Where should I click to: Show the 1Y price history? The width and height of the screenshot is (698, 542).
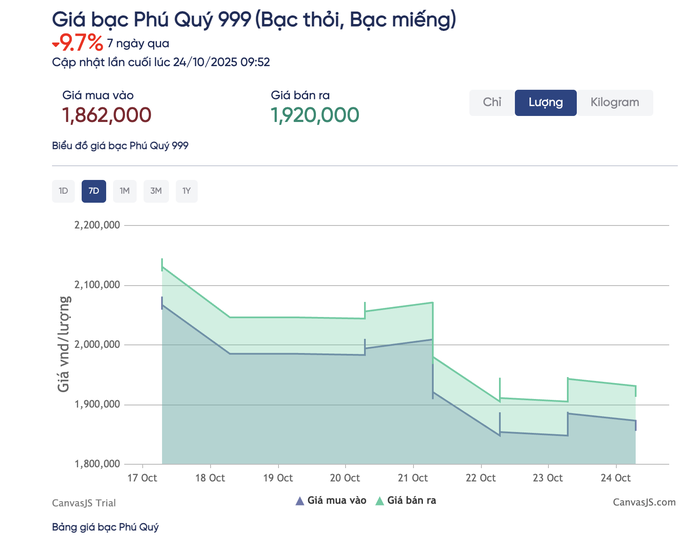(x=186, y=190)
